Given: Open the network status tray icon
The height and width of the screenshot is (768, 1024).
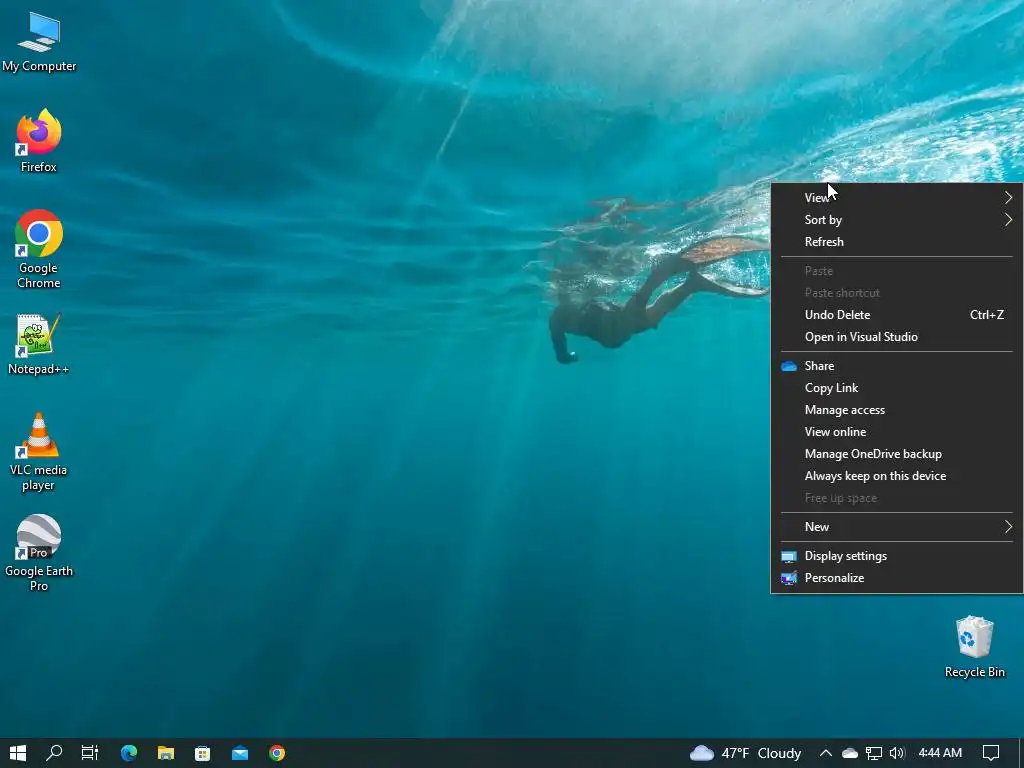Looking at the screenshot, I should [x=874, y=753].
